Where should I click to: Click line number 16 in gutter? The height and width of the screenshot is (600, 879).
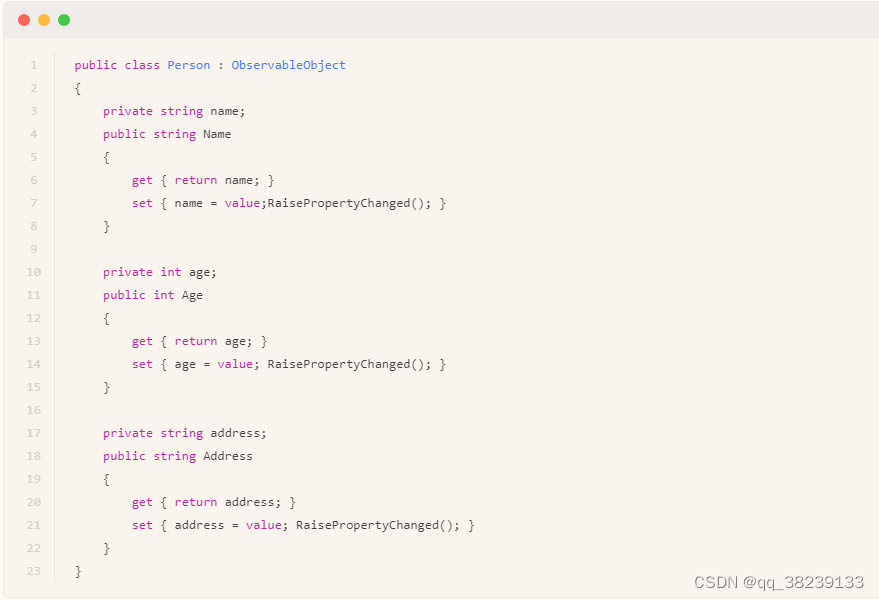[x=34, y=410]
